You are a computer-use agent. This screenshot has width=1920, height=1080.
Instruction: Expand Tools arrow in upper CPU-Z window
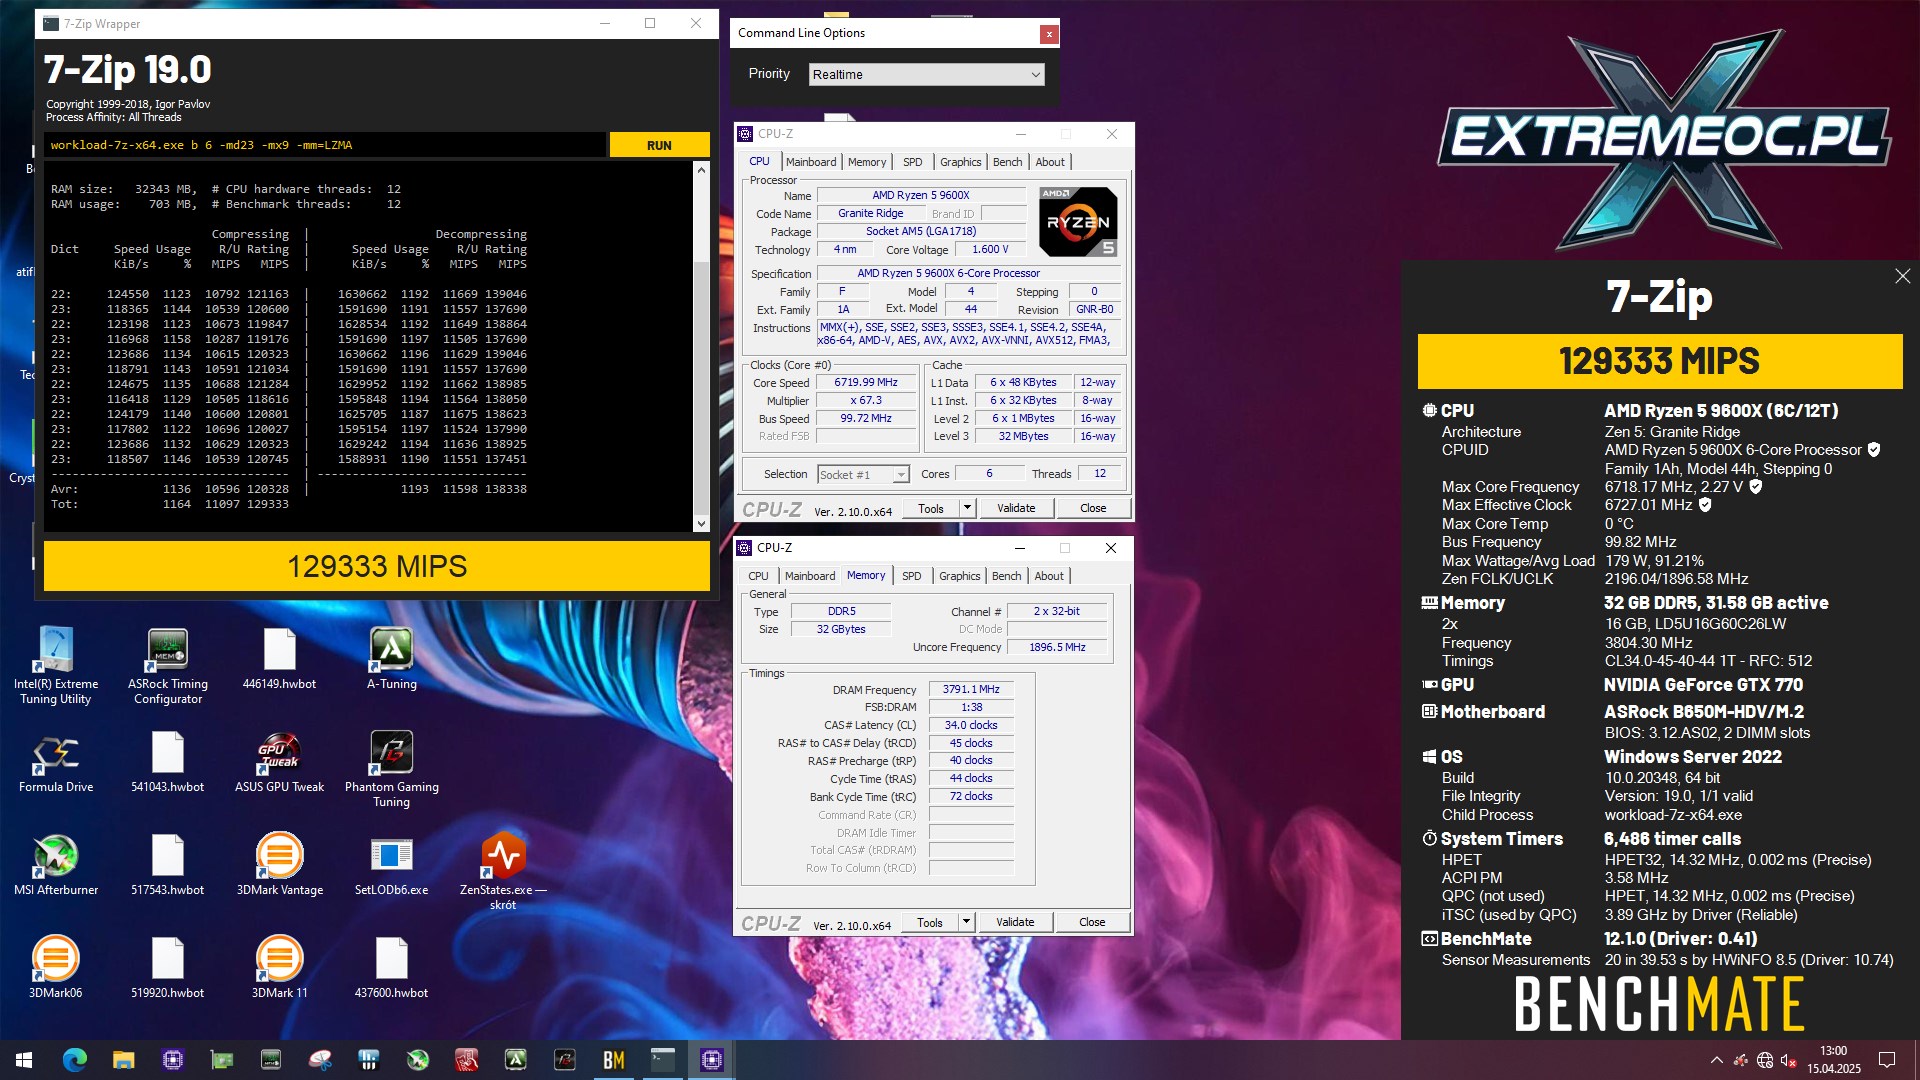tap(967, 508)
